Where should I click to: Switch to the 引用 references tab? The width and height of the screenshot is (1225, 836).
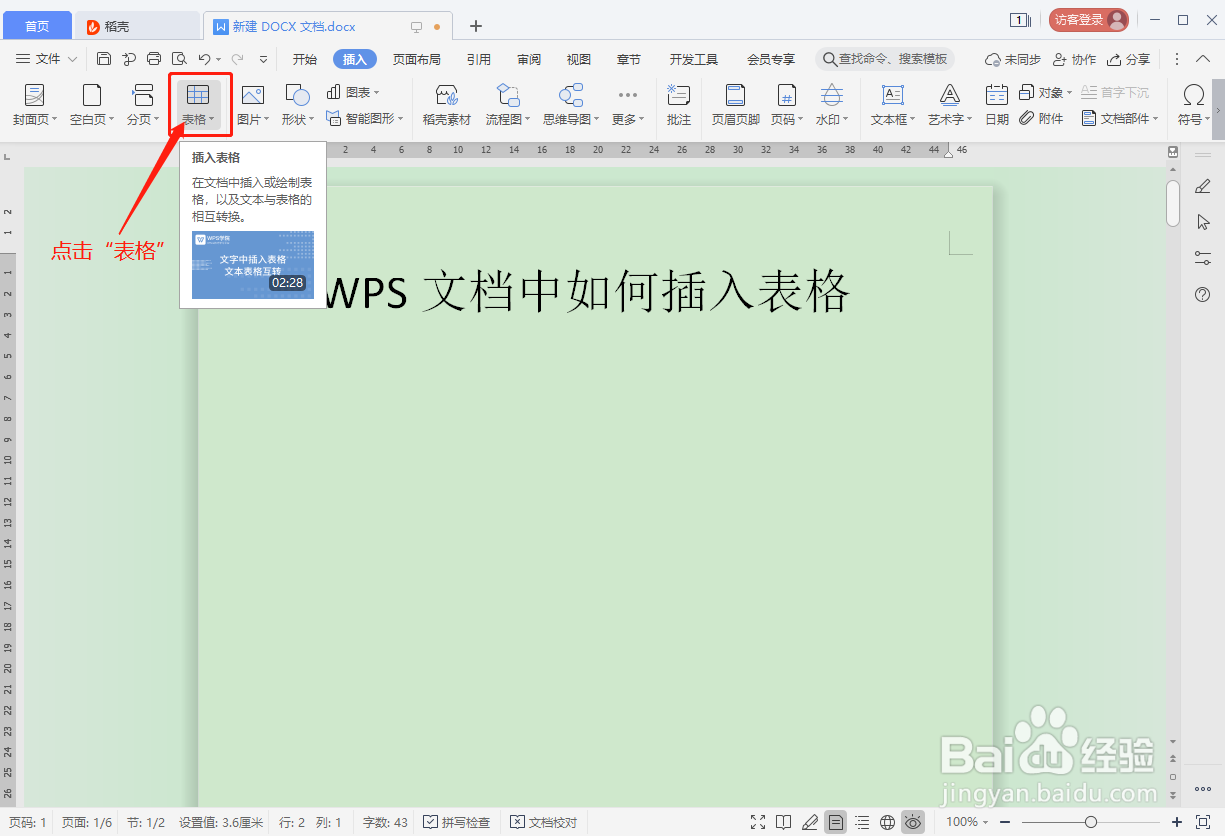[479, 59]
